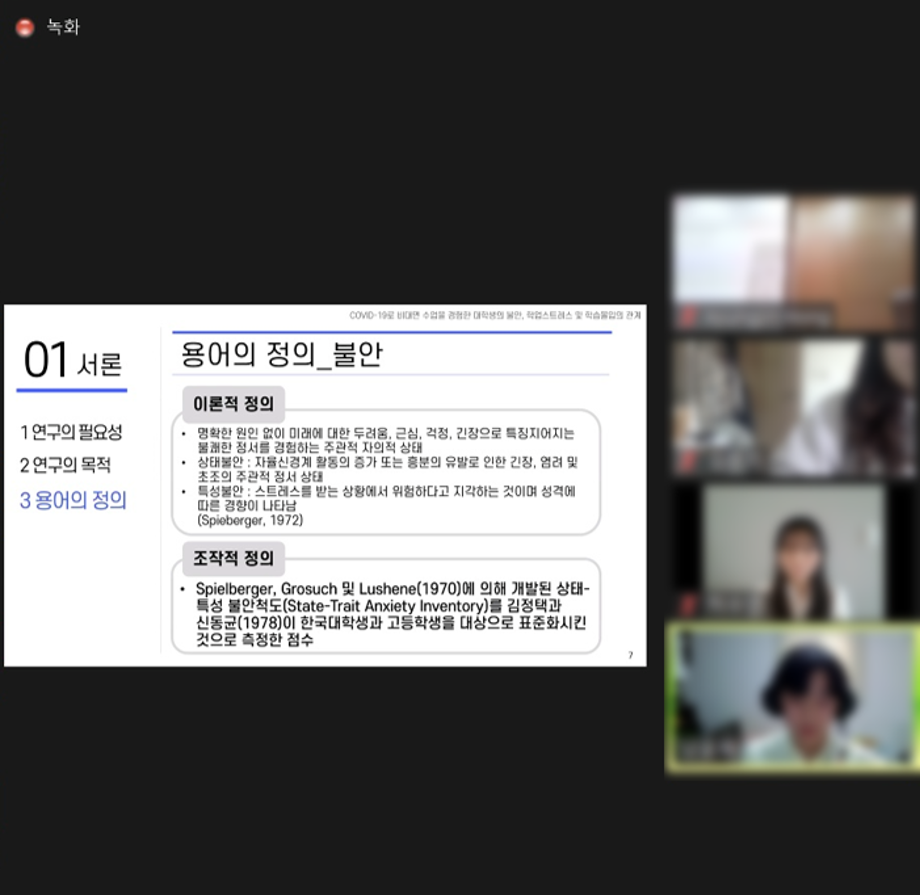
Task: Select 2 연구의 목적 in slide outline
Action: 65,466
